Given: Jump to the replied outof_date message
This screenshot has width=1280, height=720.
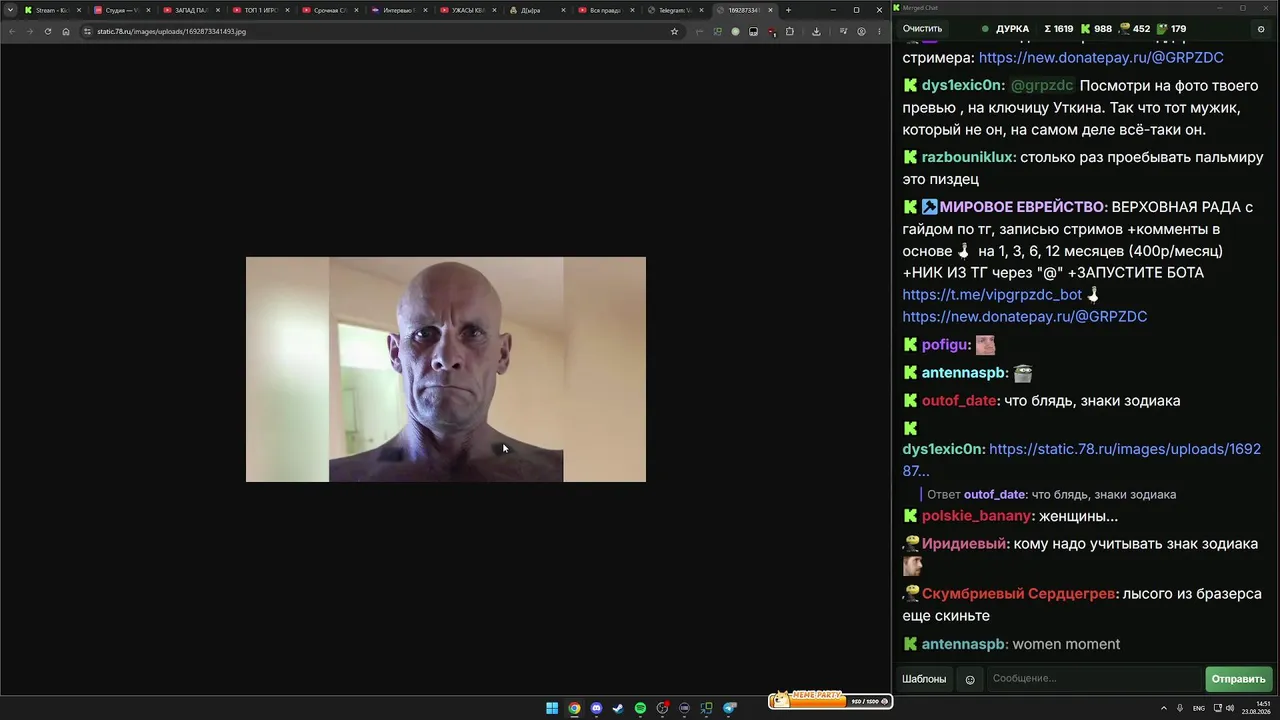Looking at the screenshot, I should pyautogui.click(x=1051, y=494).
